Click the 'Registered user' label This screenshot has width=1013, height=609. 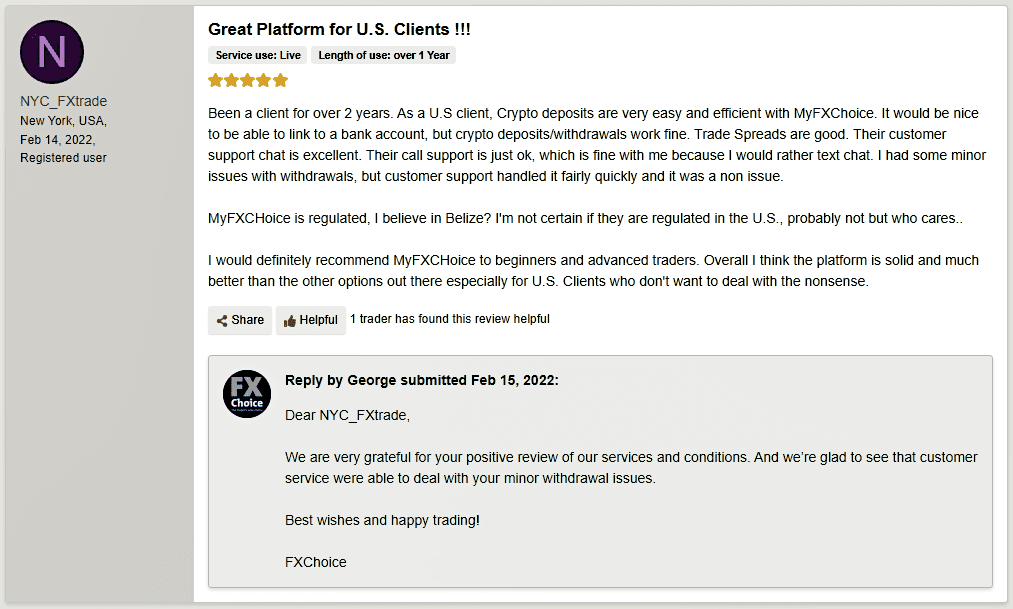(x=63, y=158)
